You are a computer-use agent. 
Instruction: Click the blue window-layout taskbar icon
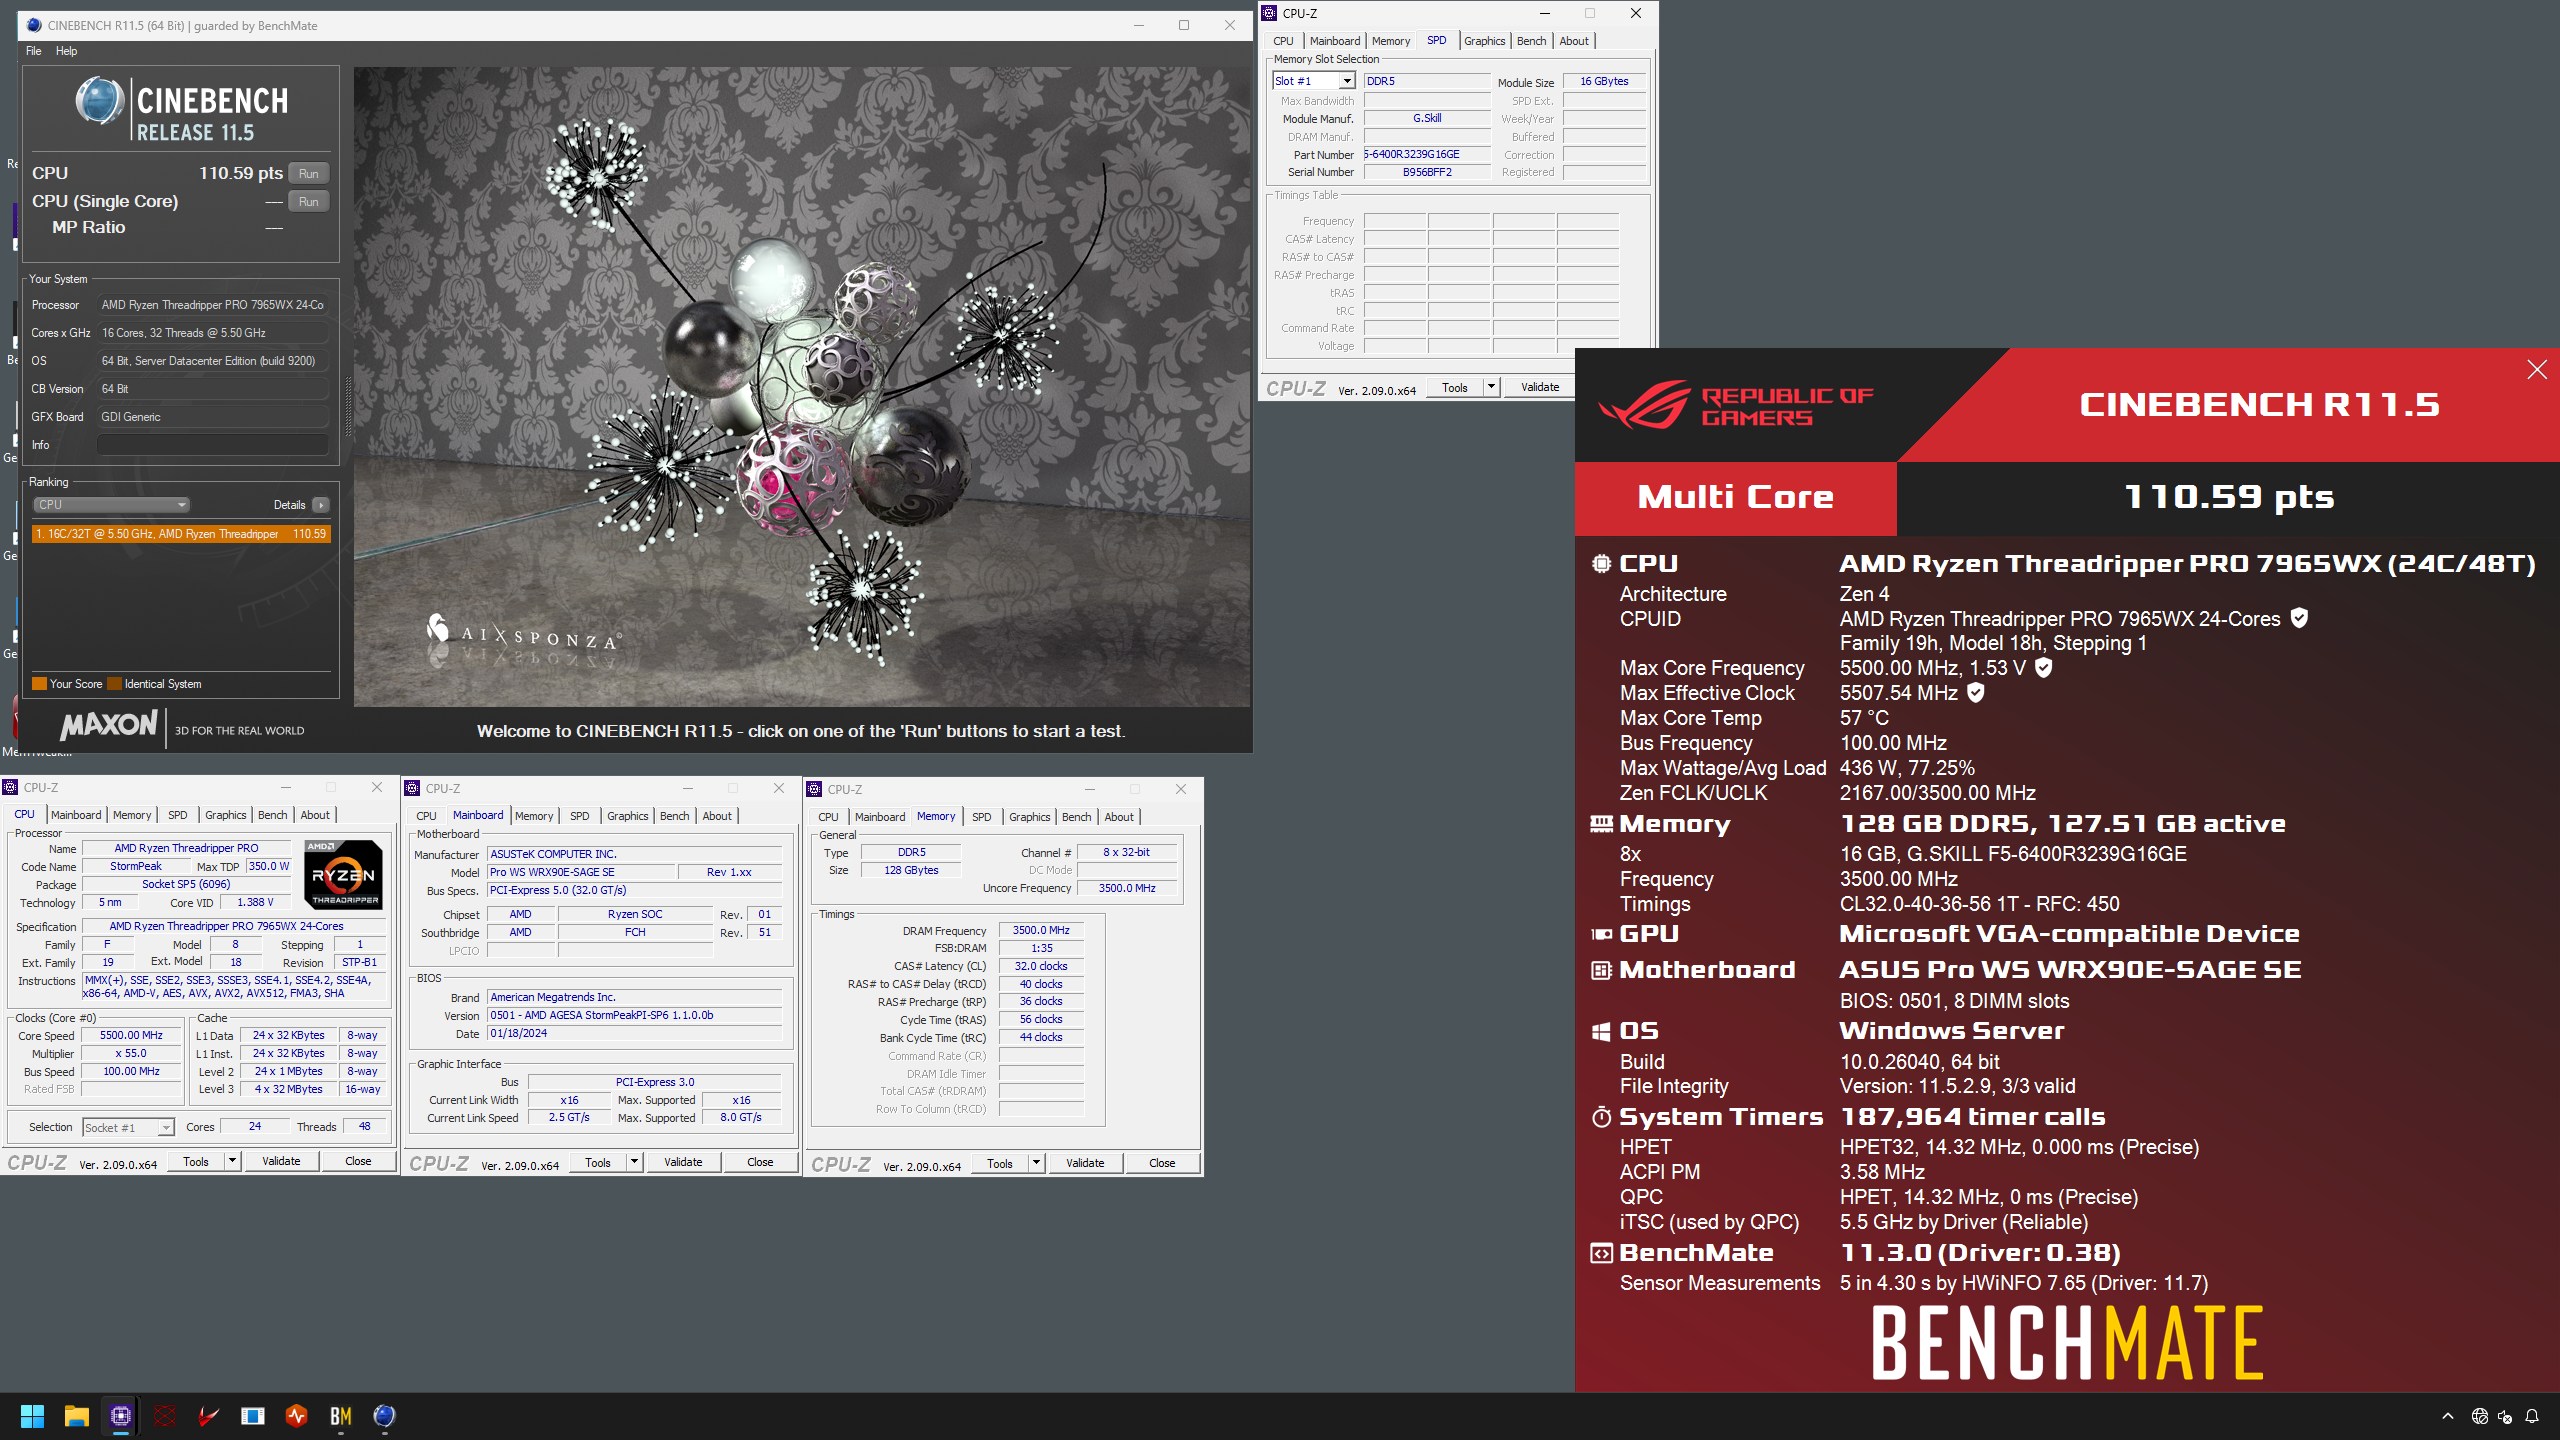(x=253, y=1415)
